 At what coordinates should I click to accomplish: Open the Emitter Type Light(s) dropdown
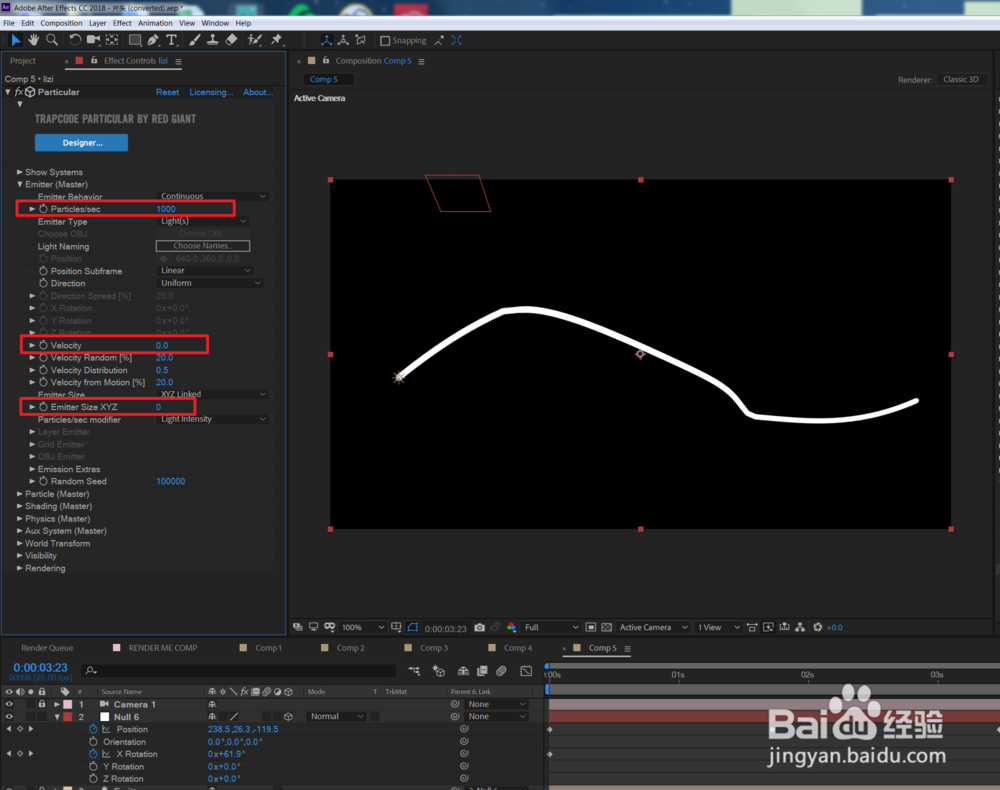point(202,221)
